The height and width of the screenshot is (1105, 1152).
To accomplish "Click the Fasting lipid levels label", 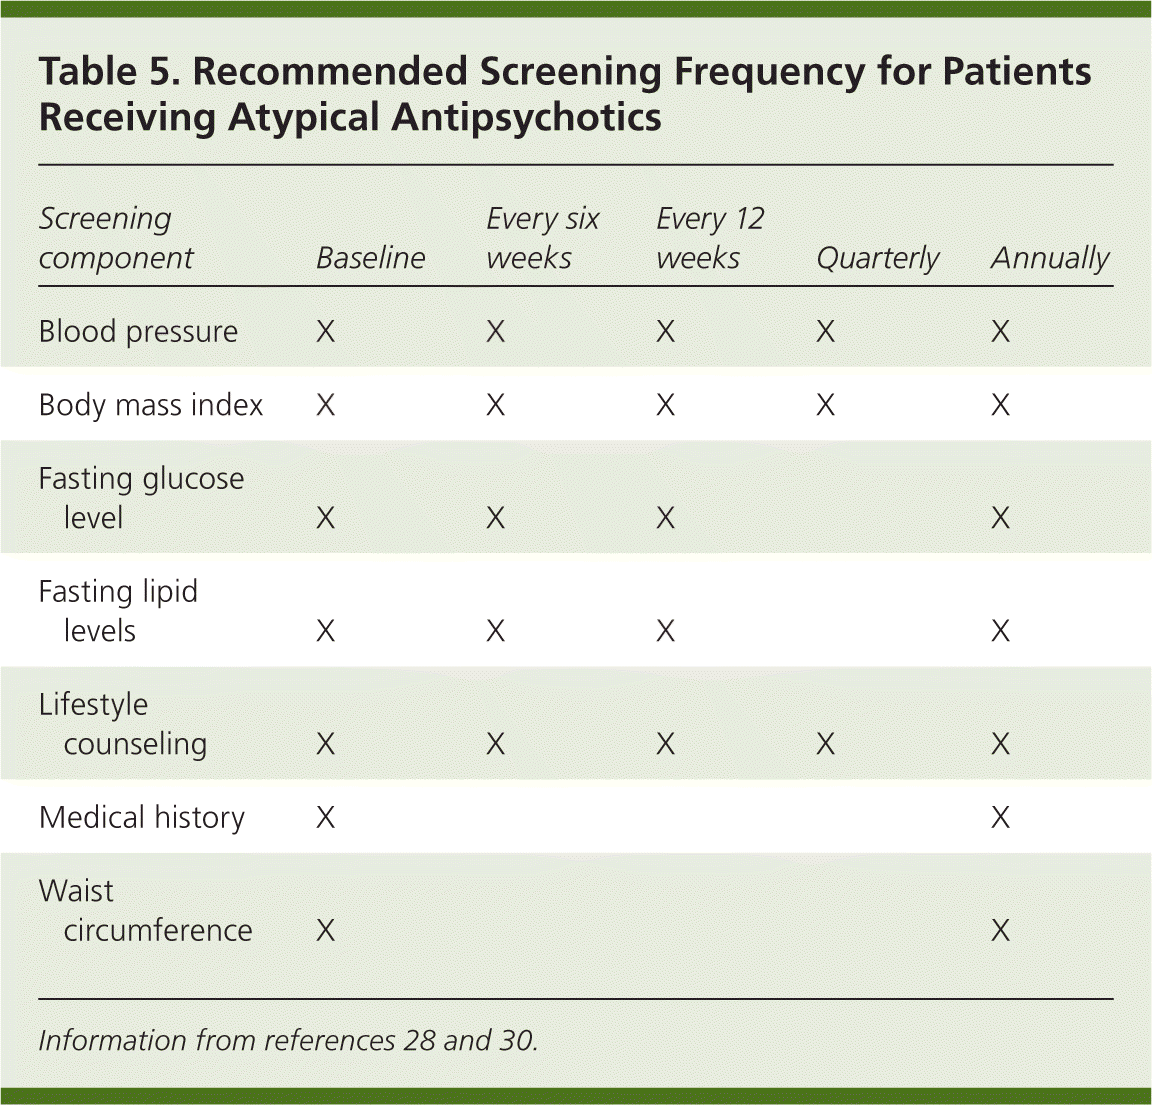I will 117,611.
